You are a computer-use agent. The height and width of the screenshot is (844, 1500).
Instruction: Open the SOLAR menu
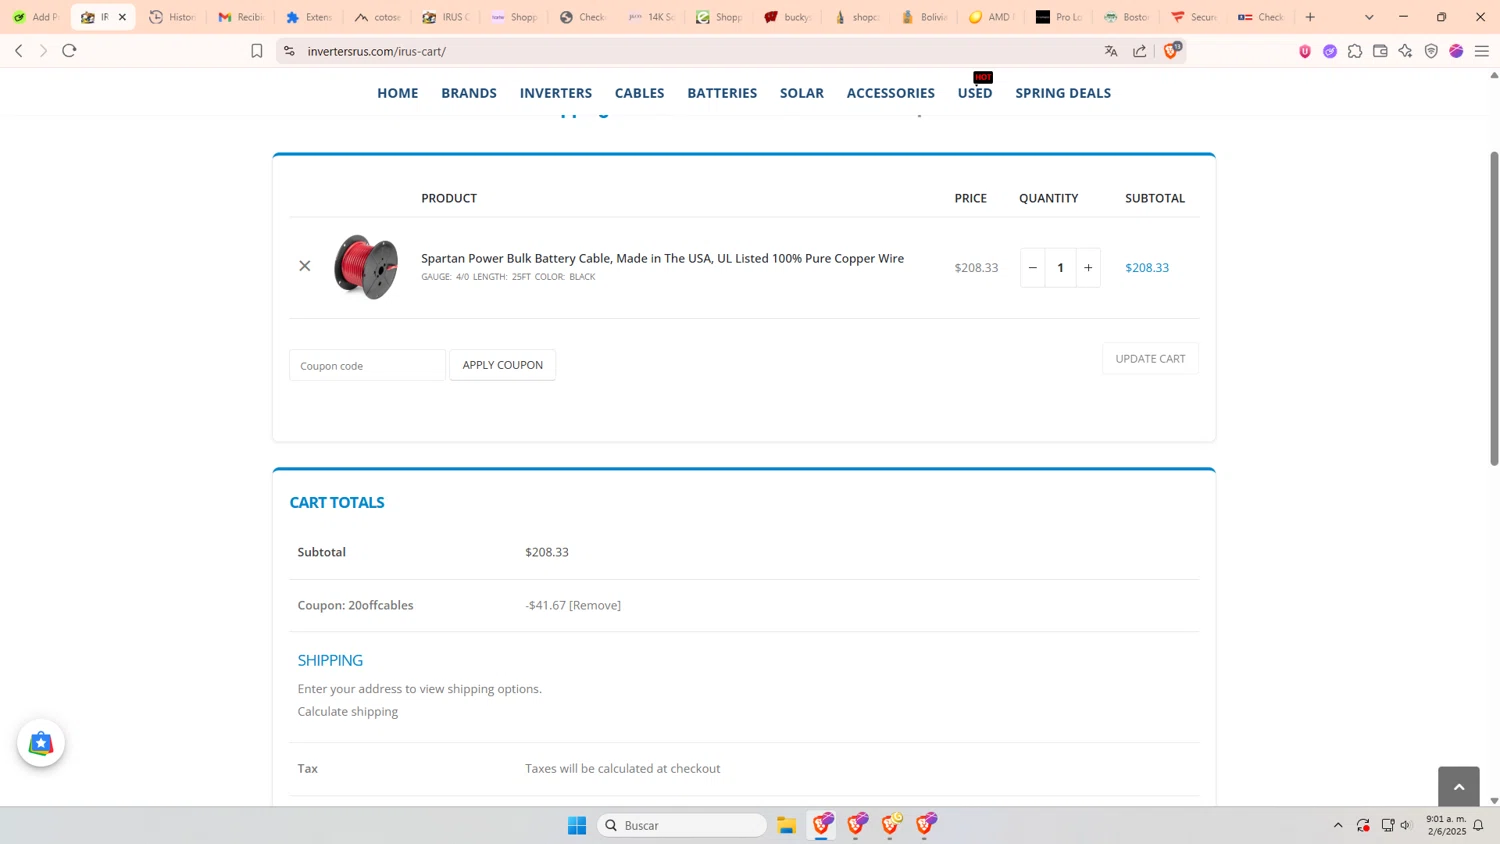tap(802, 93)
